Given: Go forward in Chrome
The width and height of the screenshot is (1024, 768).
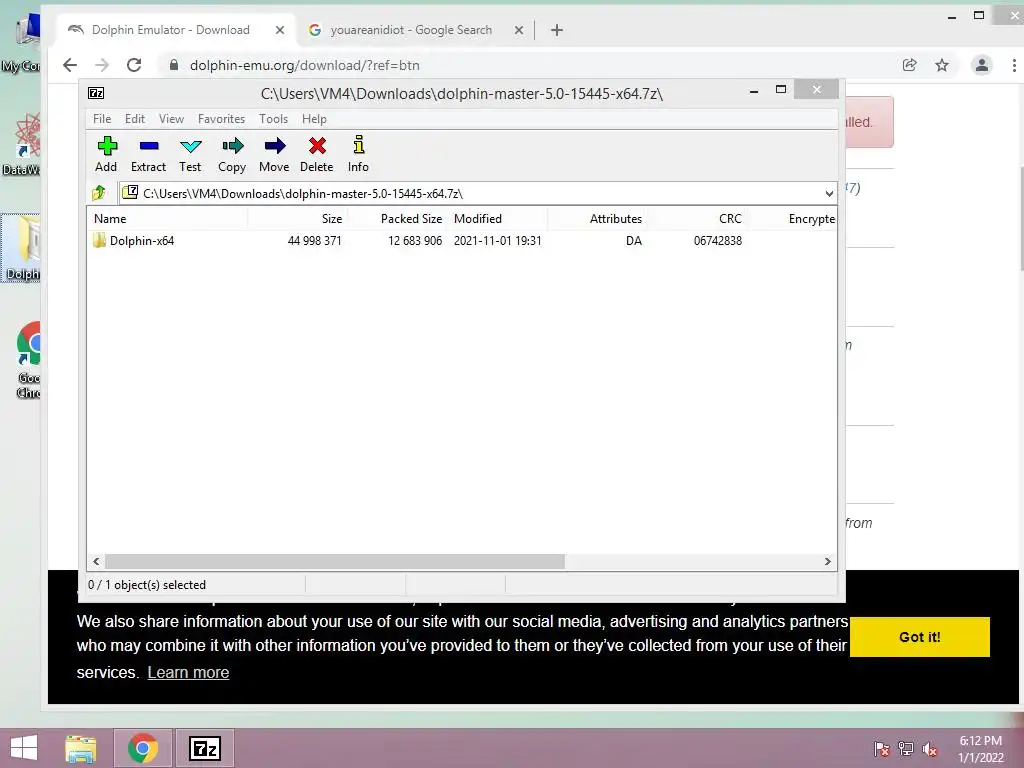Looking at the screenshot, I should click(x=102, y=65).
